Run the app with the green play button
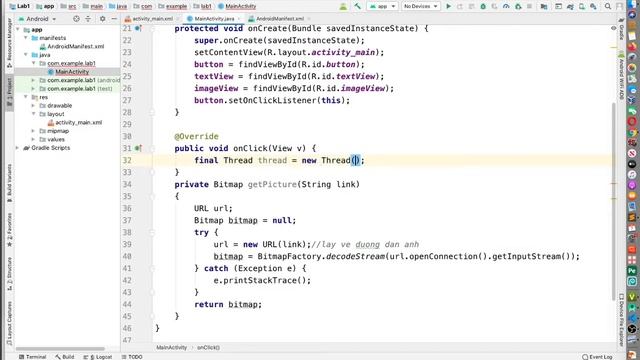Viewport: 640px width, 360px height. pyautogui.click(x=448, y=6)
